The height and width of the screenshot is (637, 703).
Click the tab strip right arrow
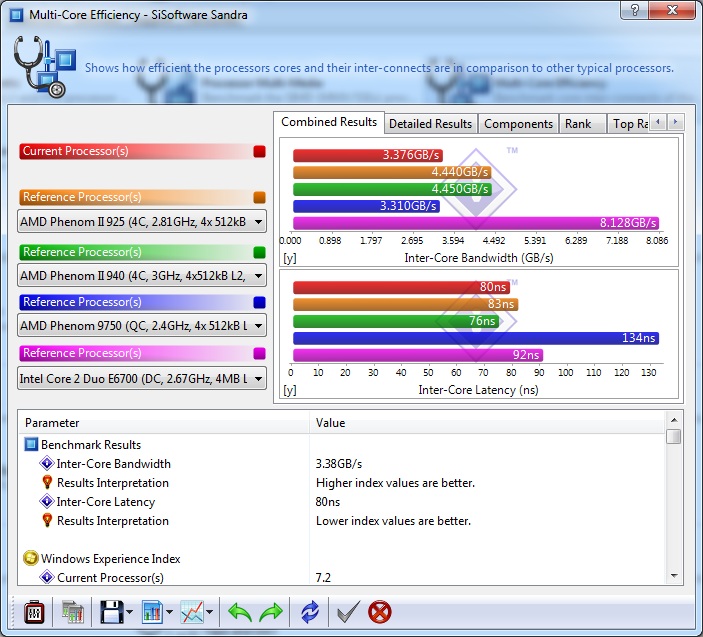[675, 122]
